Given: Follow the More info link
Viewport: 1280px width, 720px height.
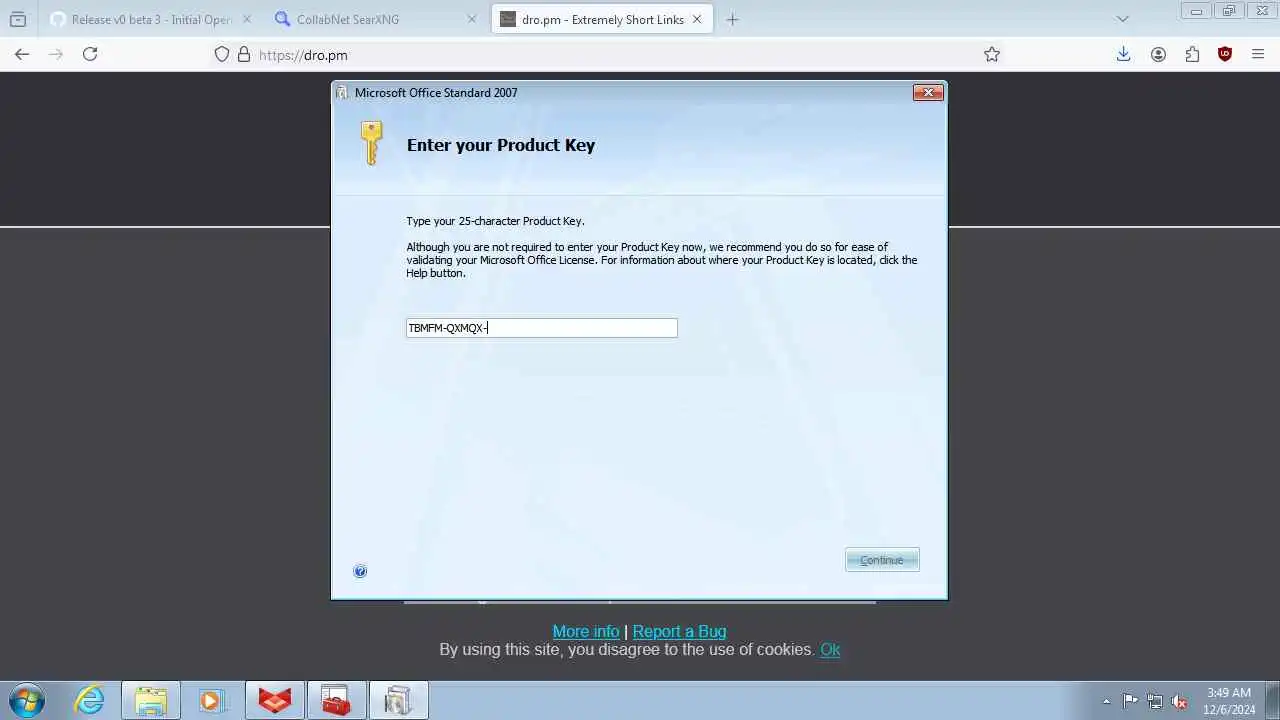Looking at the screenshot, I should (586, 631).
